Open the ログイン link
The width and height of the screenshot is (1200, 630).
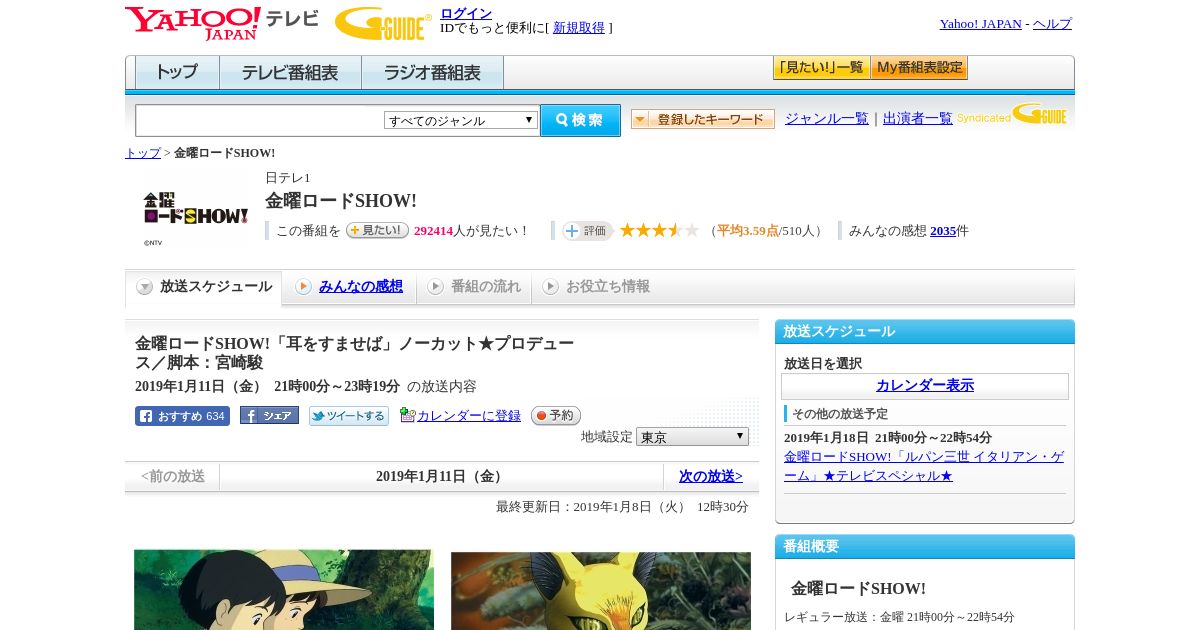tap(466, 13)
